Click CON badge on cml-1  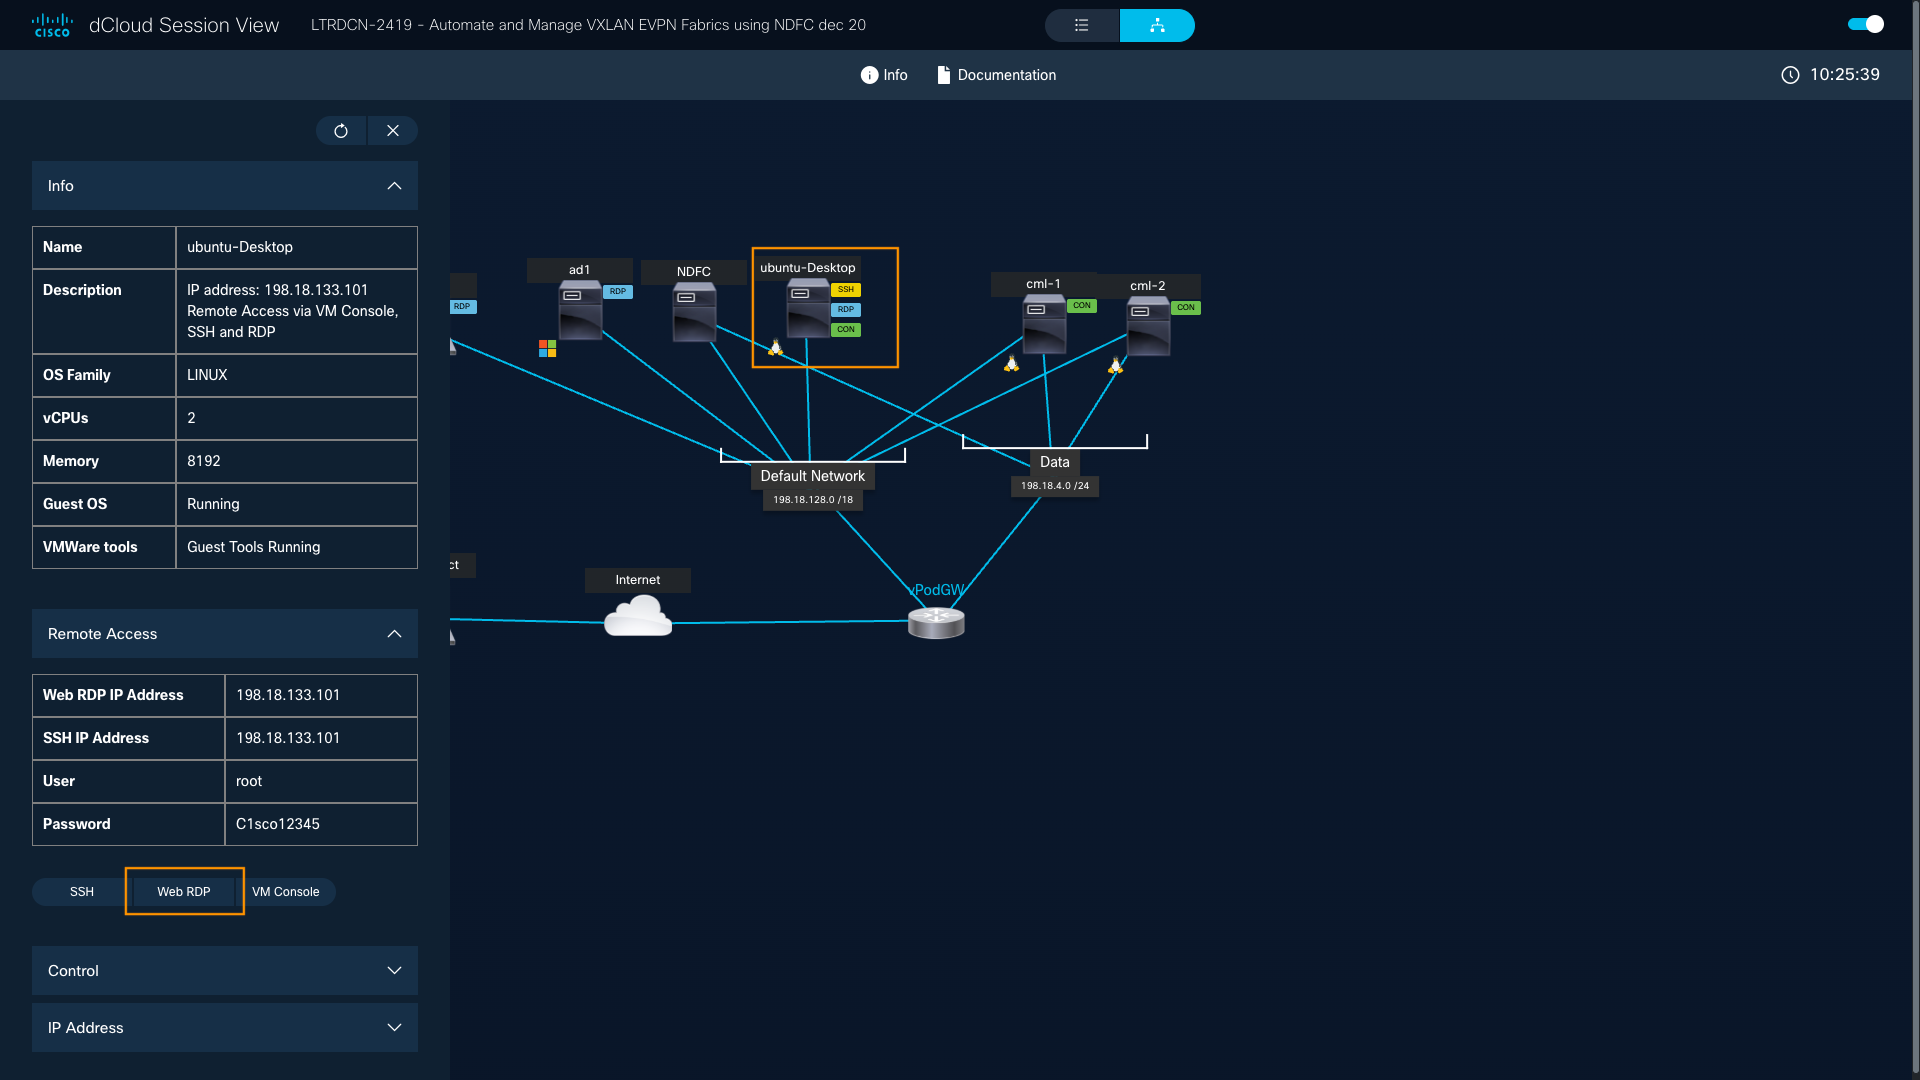click(1082, 306)
